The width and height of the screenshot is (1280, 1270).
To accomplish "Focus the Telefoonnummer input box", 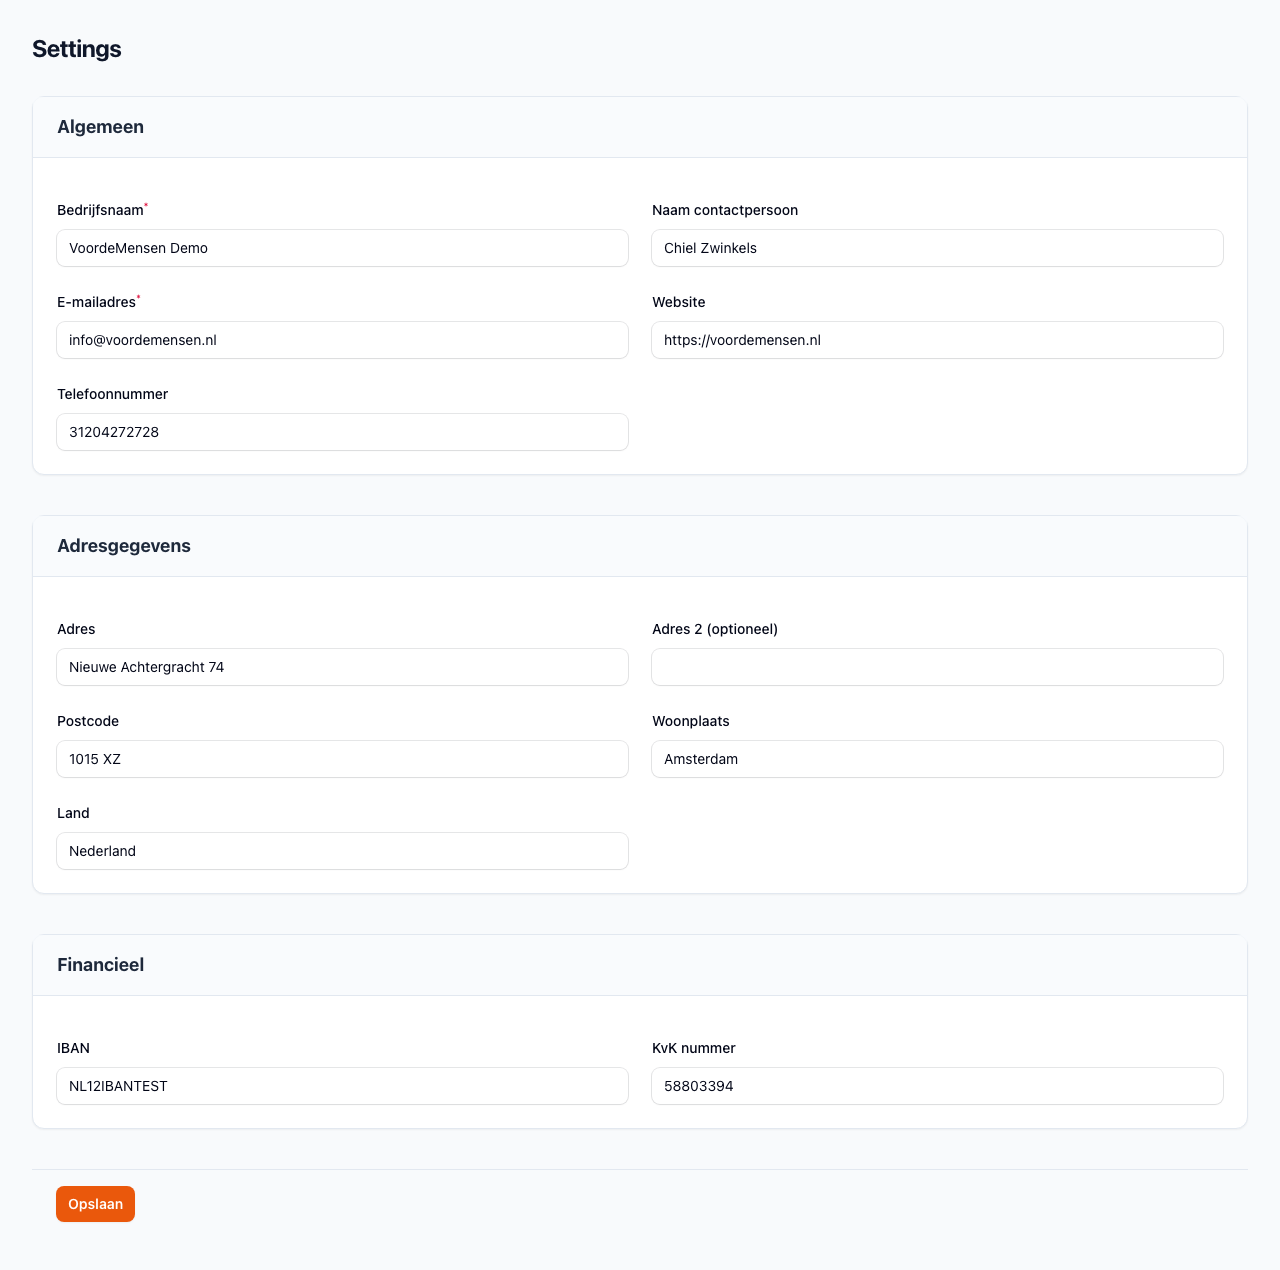I will [342, 432].
